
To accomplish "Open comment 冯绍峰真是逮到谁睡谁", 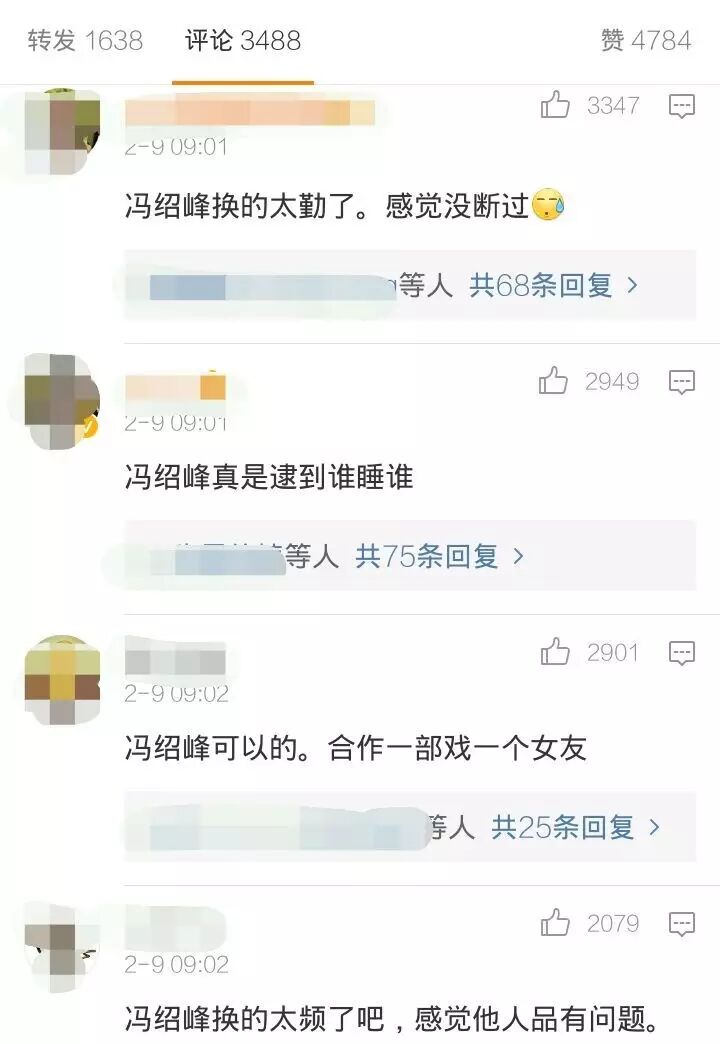I will [269, 477].
